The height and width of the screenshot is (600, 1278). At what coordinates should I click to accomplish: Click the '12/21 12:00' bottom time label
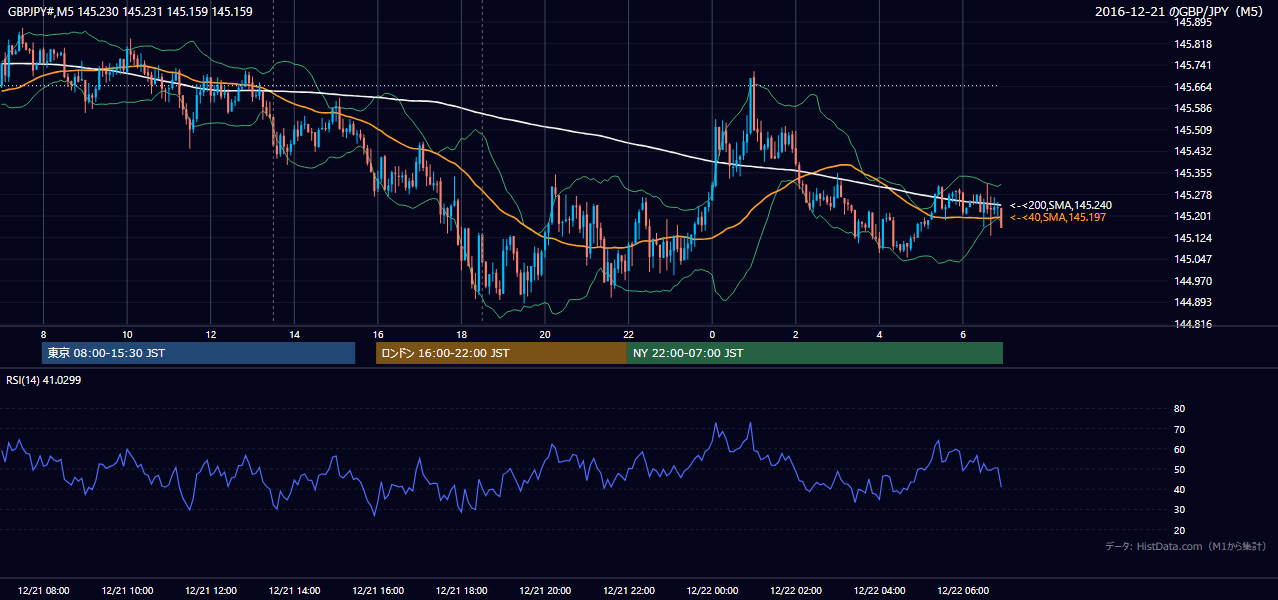click(x=211, y=591)
